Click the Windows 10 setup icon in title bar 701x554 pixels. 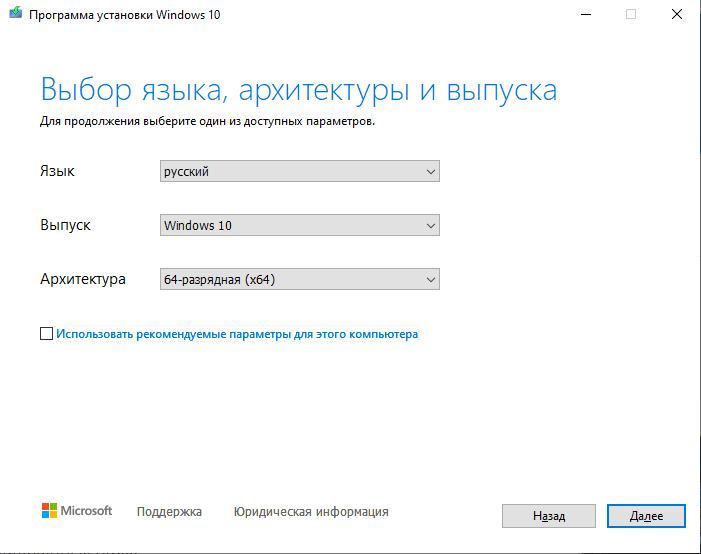(16, 13)
